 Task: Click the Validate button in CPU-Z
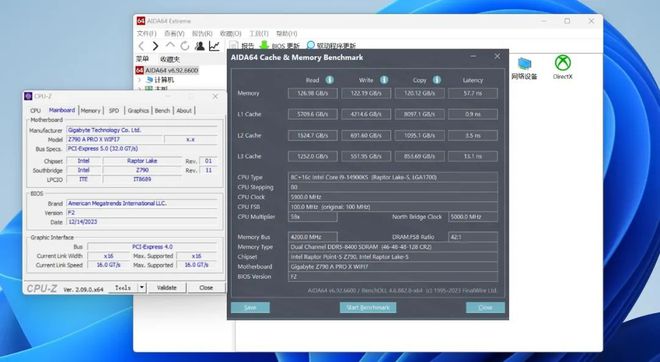(167, 287)
